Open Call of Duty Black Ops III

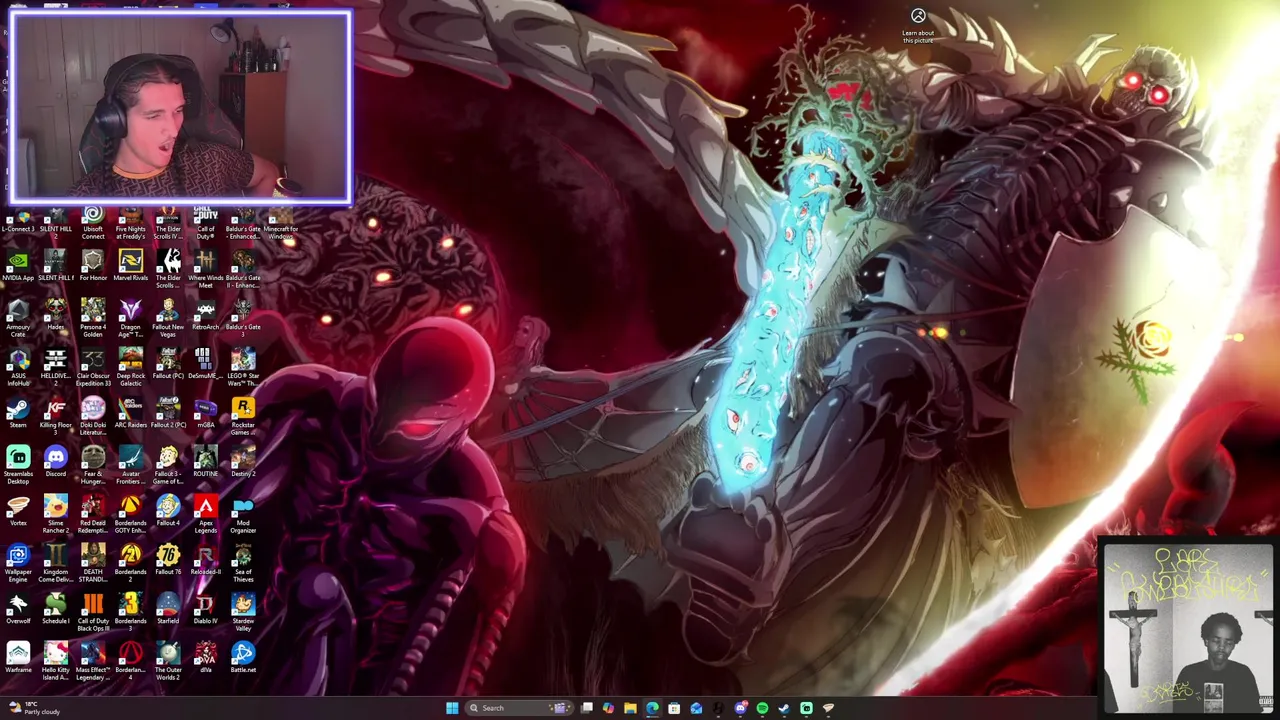(93, 613)
